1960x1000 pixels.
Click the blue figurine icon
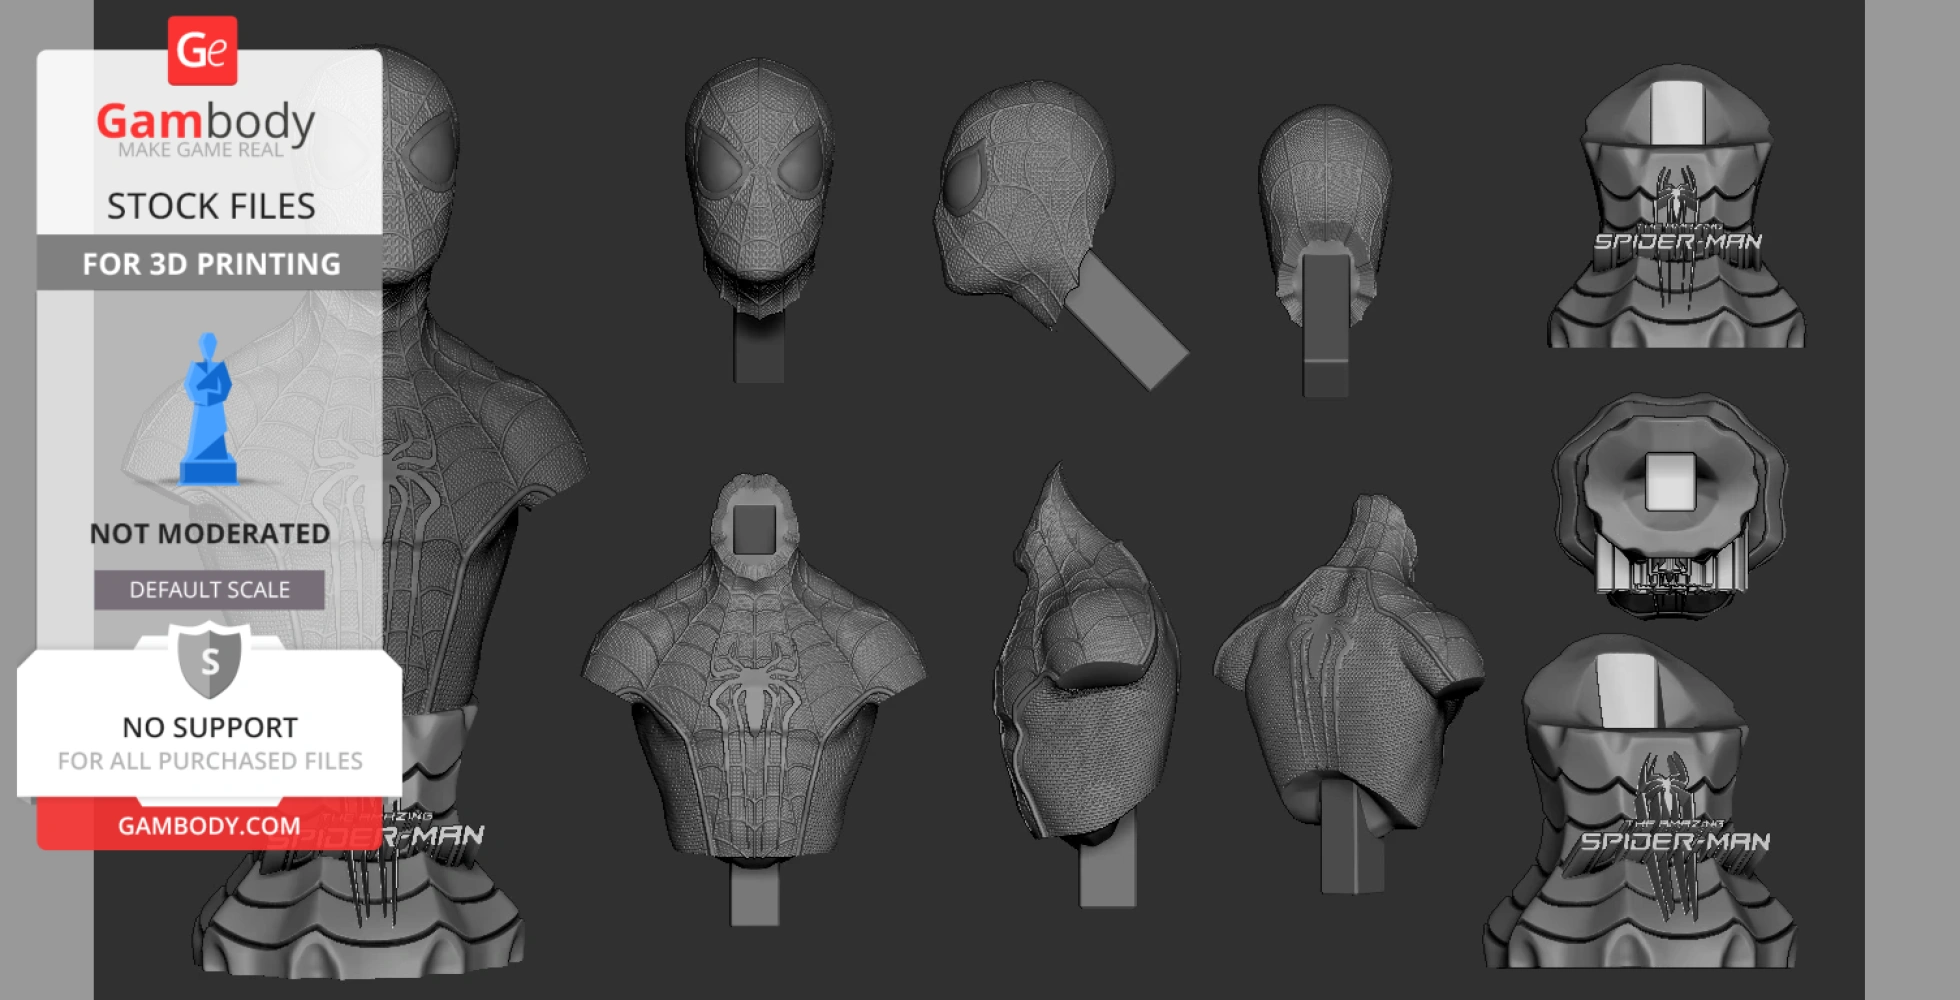click(208, 410)
